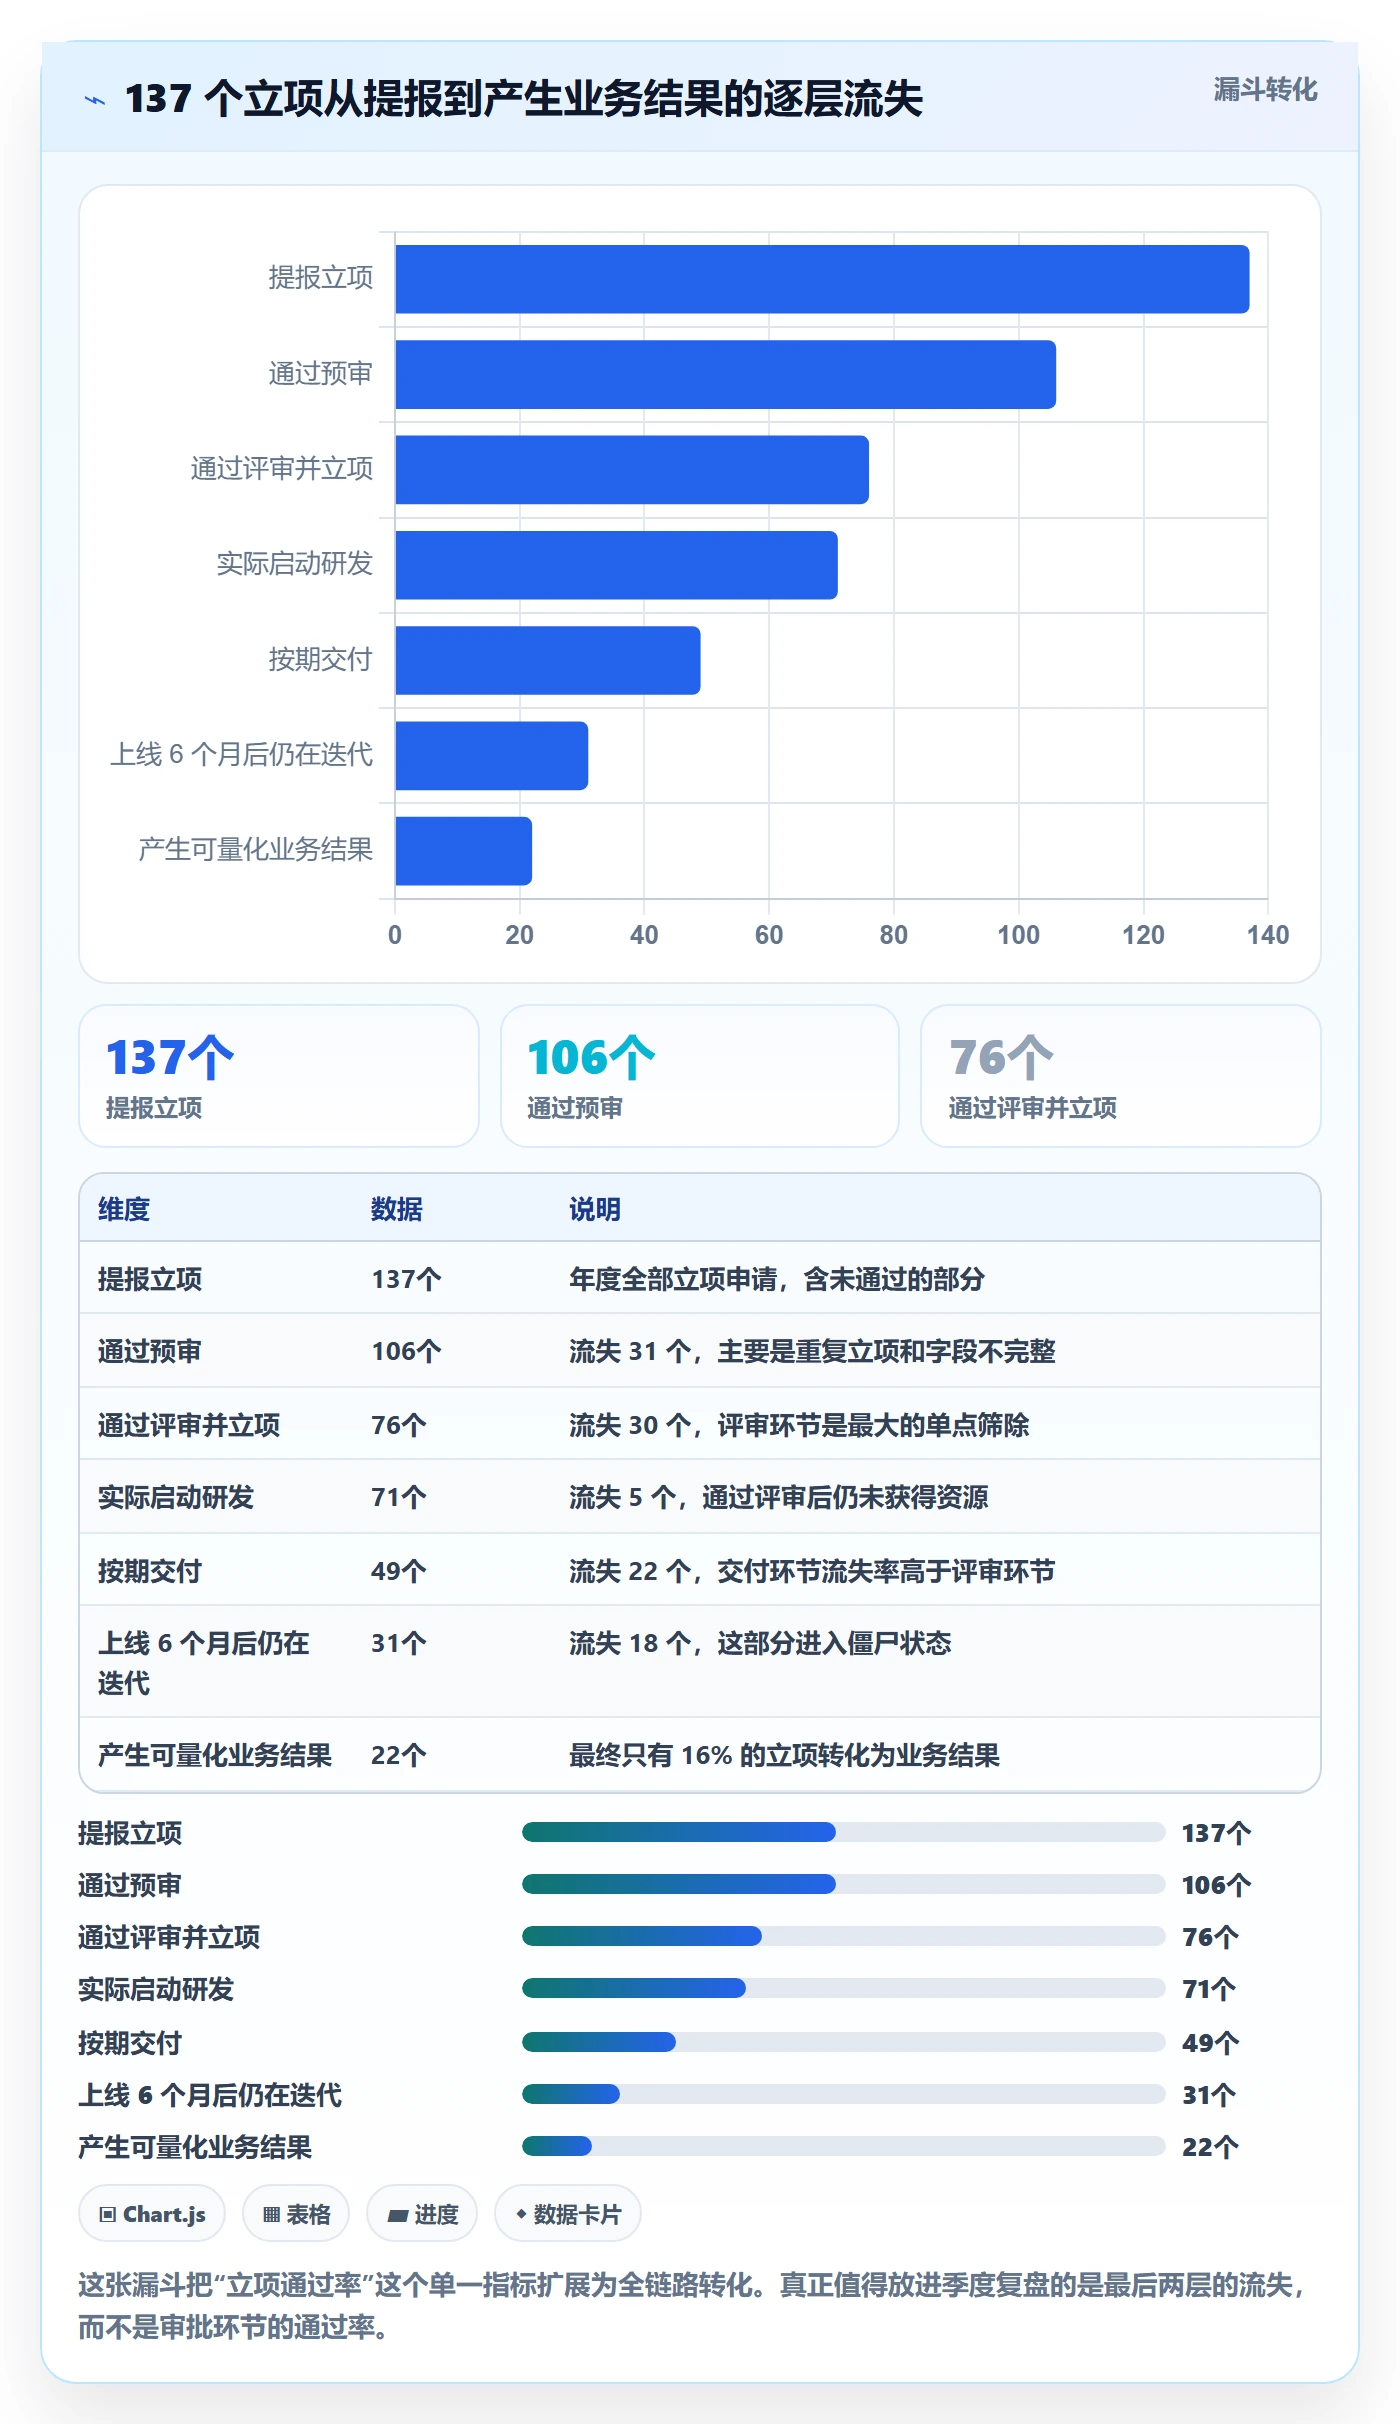Viewport: 1400px width, 2424px height.
Task: Select table row label 提报立项
Action: tap(150, 1279)
